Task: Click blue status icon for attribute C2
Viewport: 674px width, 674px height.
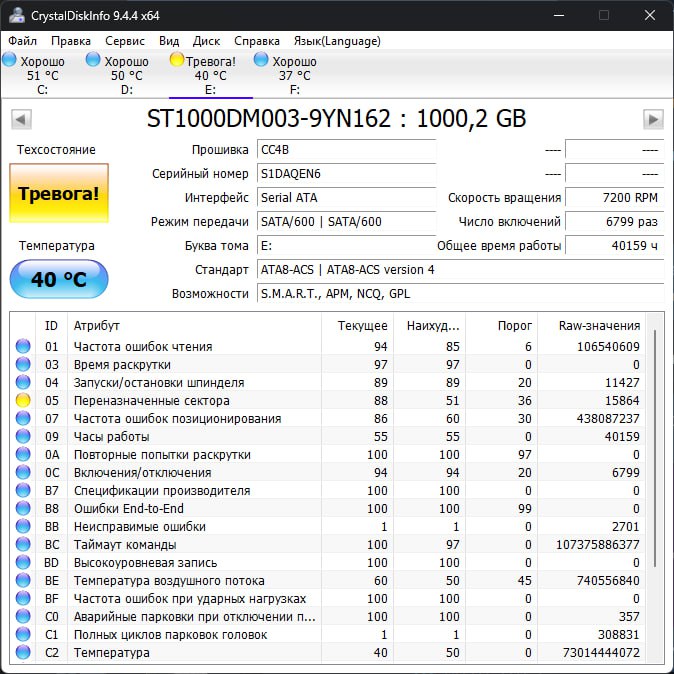Action: coord(23,653)
